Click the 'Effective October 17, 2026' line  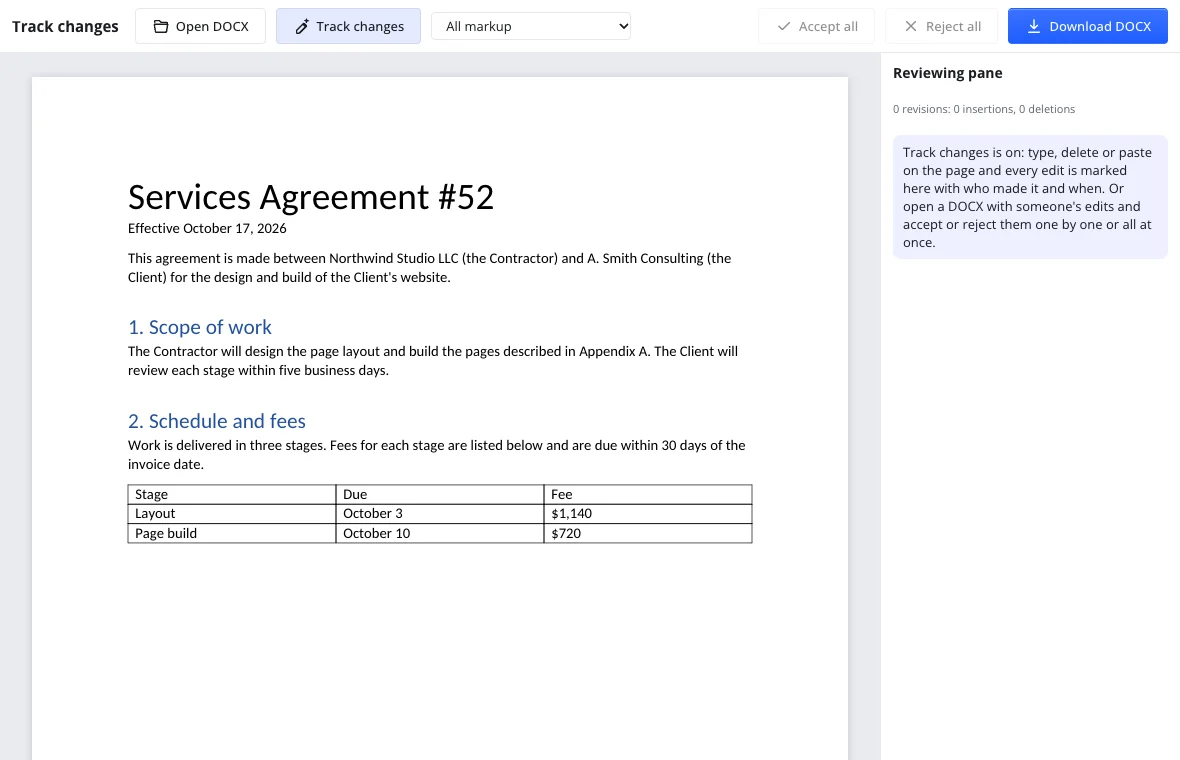(x=207, y=228)
